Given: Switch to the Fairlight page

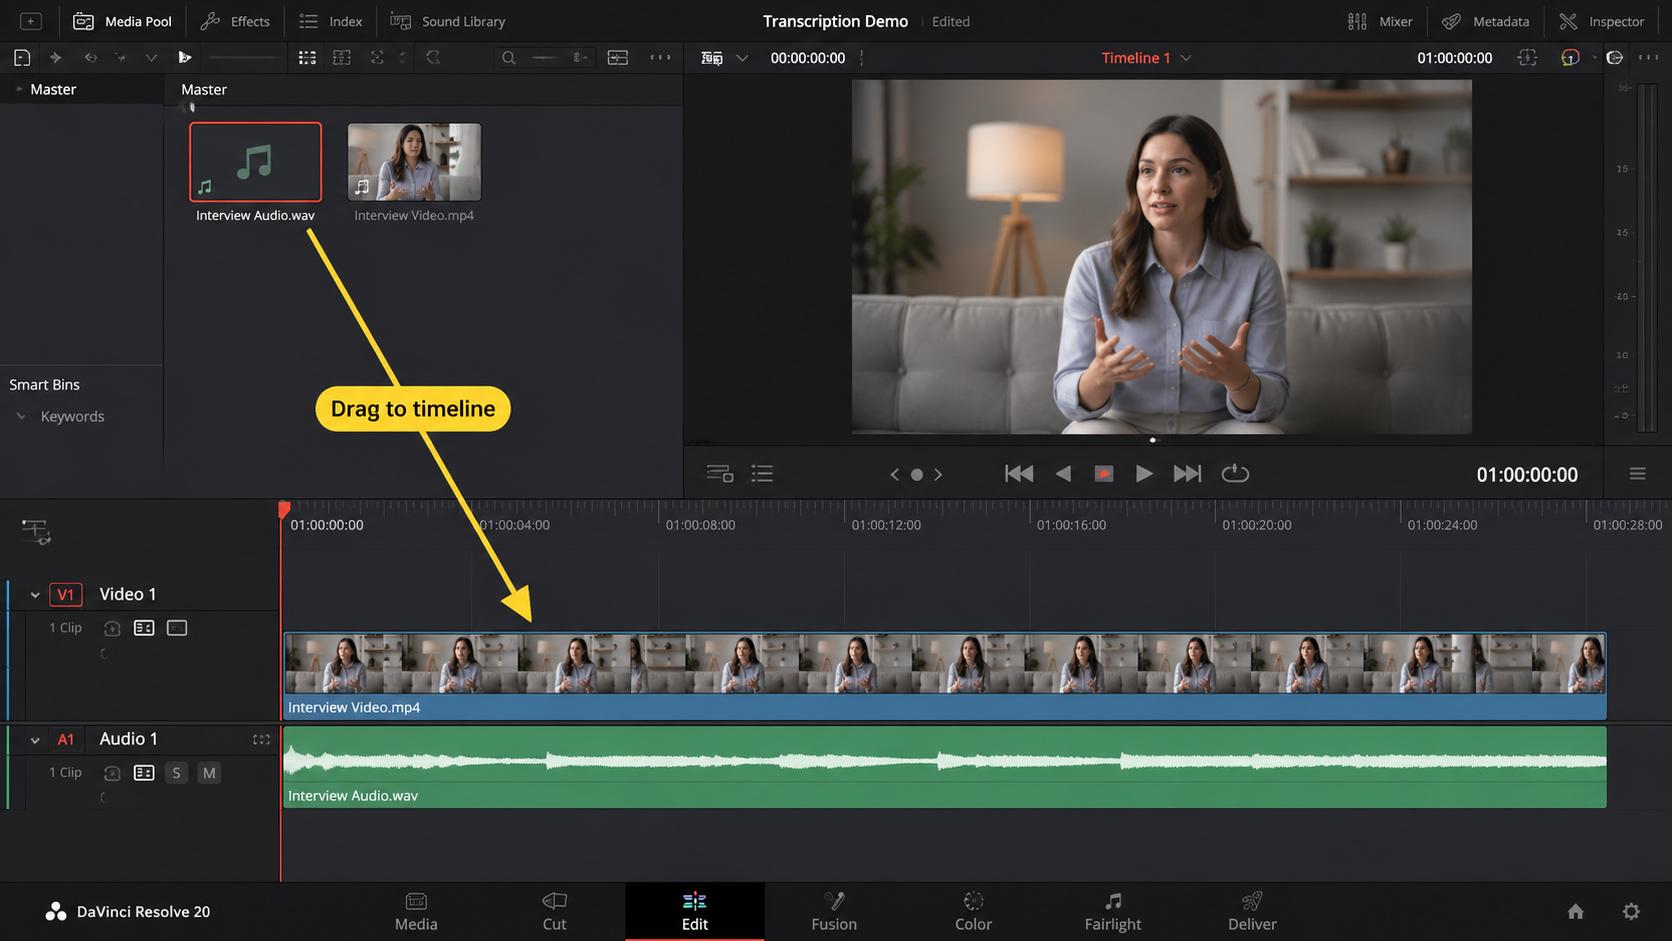Looking at the screenshot, I should (x=1113, y=911).
